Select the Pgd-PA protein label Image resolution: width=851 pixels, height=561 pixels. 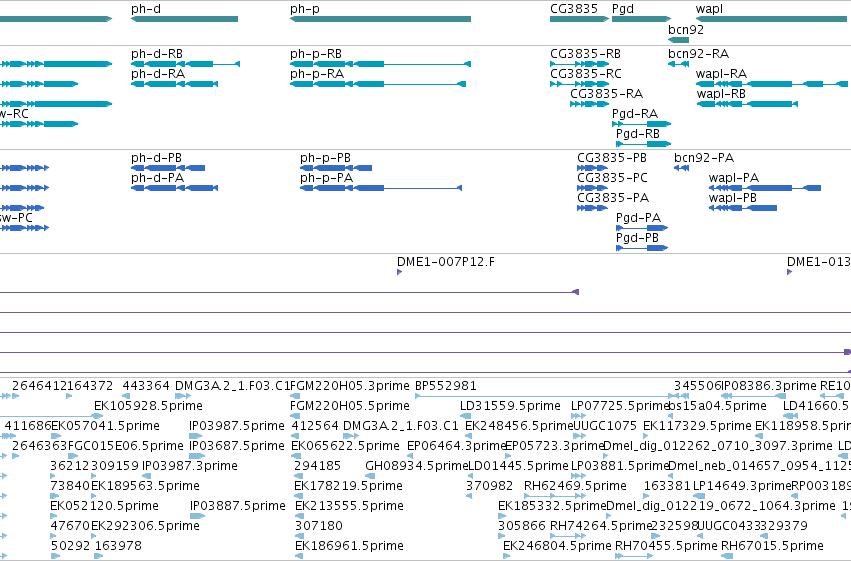(x=639, y=218)
